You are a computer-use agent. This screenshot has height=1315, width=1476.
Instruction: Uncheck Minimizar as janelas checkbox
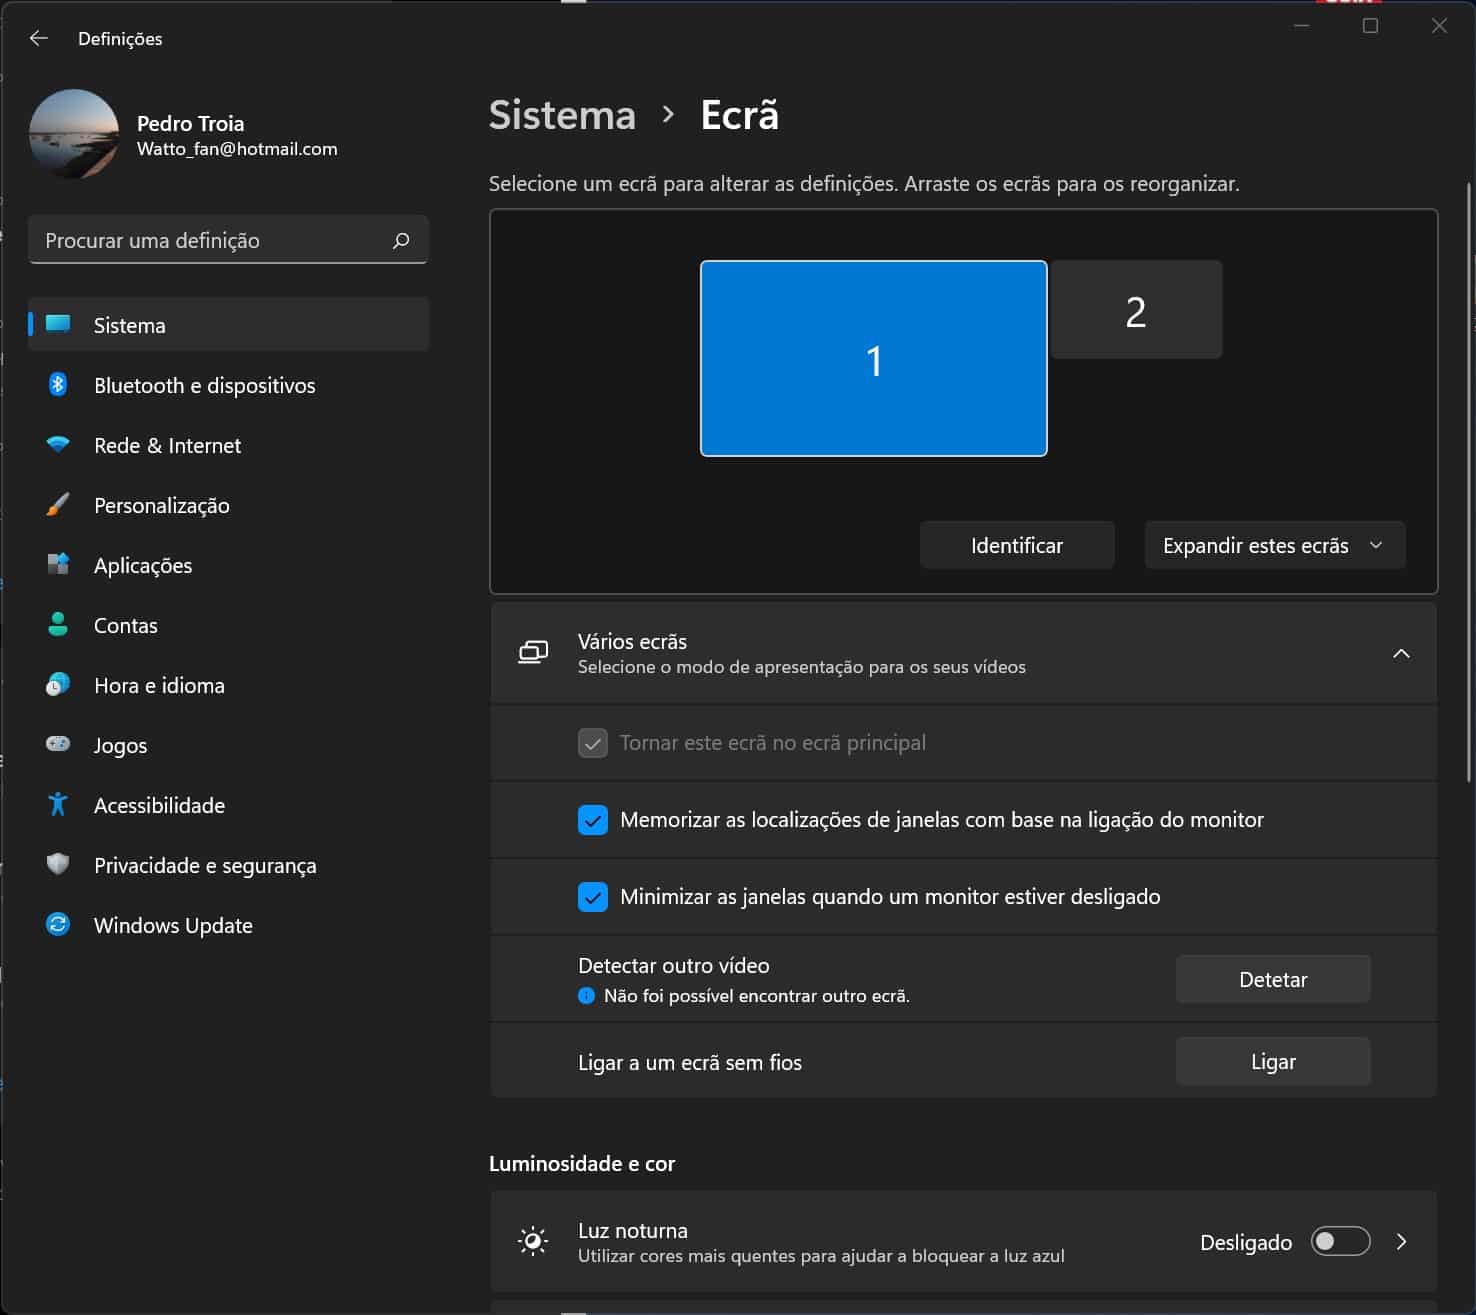click(x=593, y=897)
